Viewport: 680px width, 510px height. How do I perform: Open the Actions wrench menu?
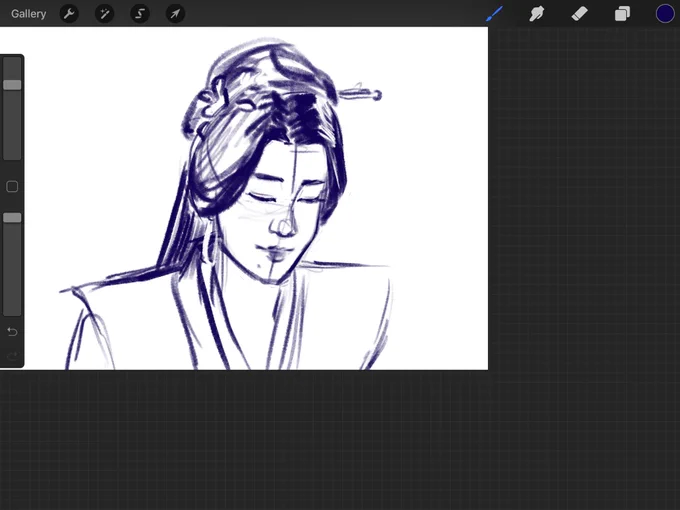click(69, 14)
